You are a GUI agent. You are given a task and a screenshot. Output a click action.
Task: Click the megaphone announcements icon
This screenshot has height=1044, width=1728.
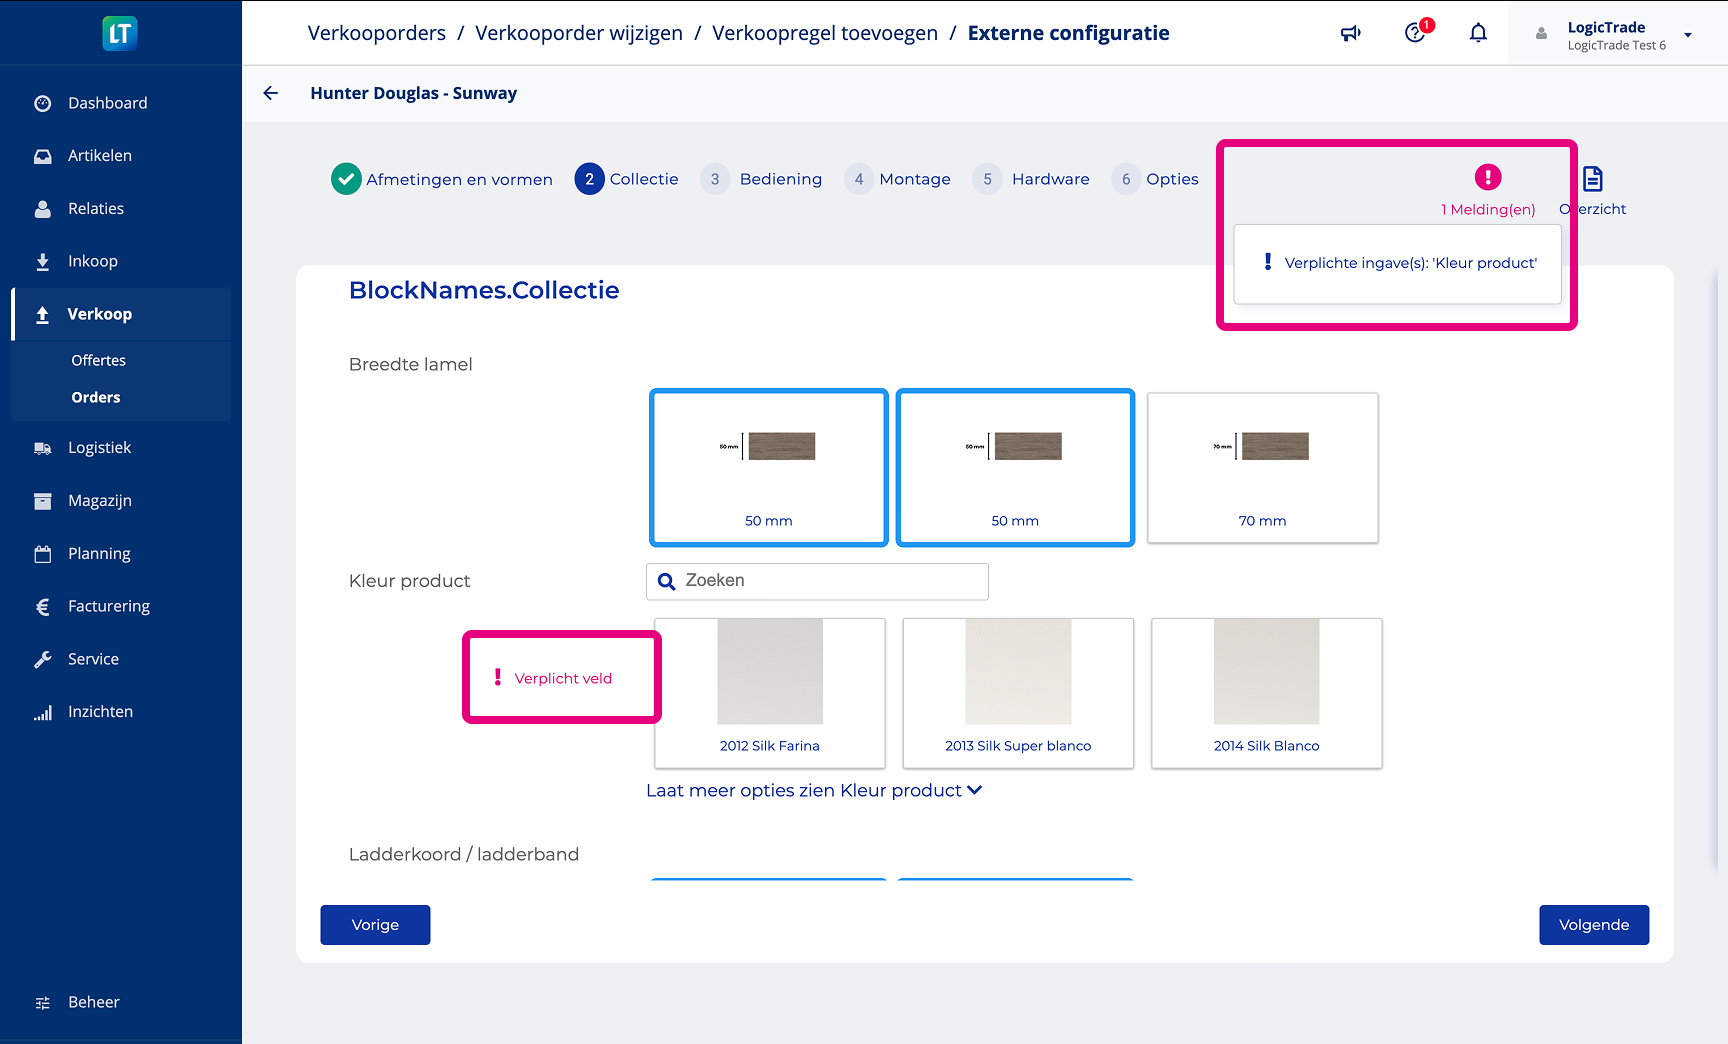[x=1350, y=33]
